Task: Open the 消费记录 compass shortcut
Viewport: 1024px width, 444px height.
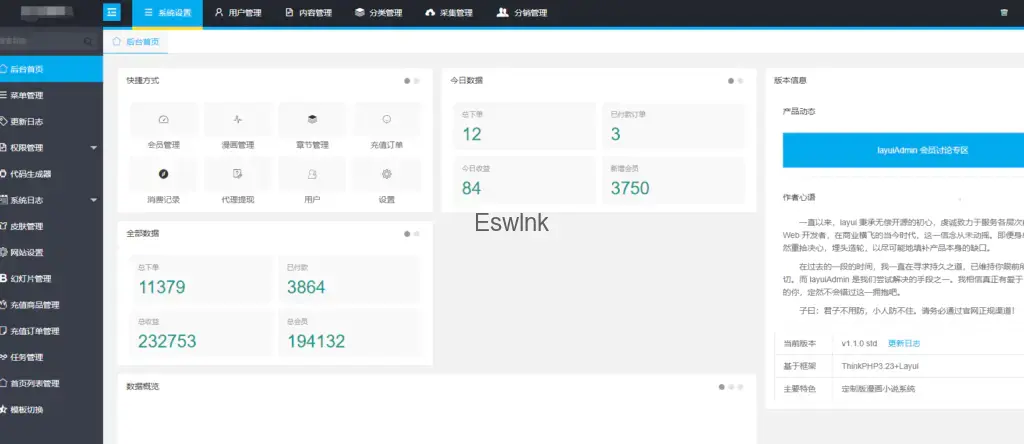Action: point(164,174)
